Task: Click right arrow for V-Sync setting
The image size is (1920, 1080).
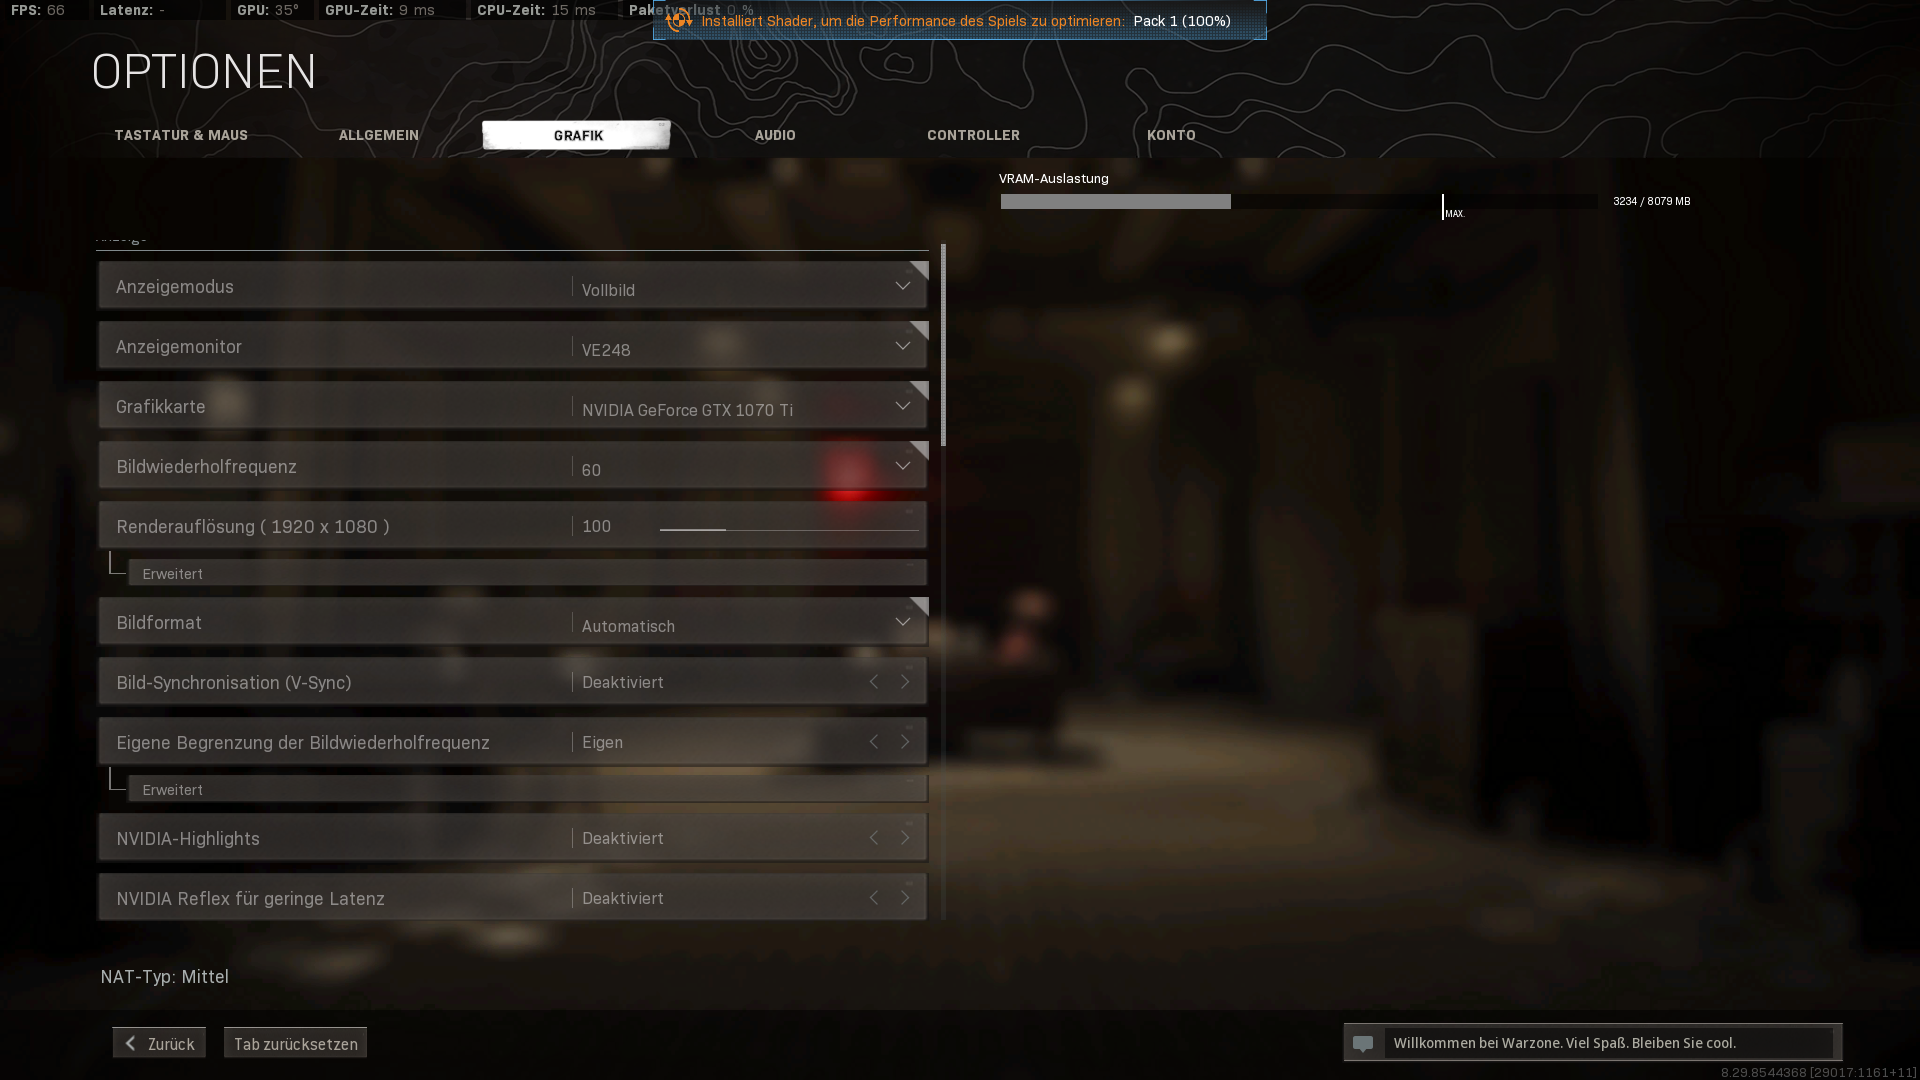Action: coord(905,682)
